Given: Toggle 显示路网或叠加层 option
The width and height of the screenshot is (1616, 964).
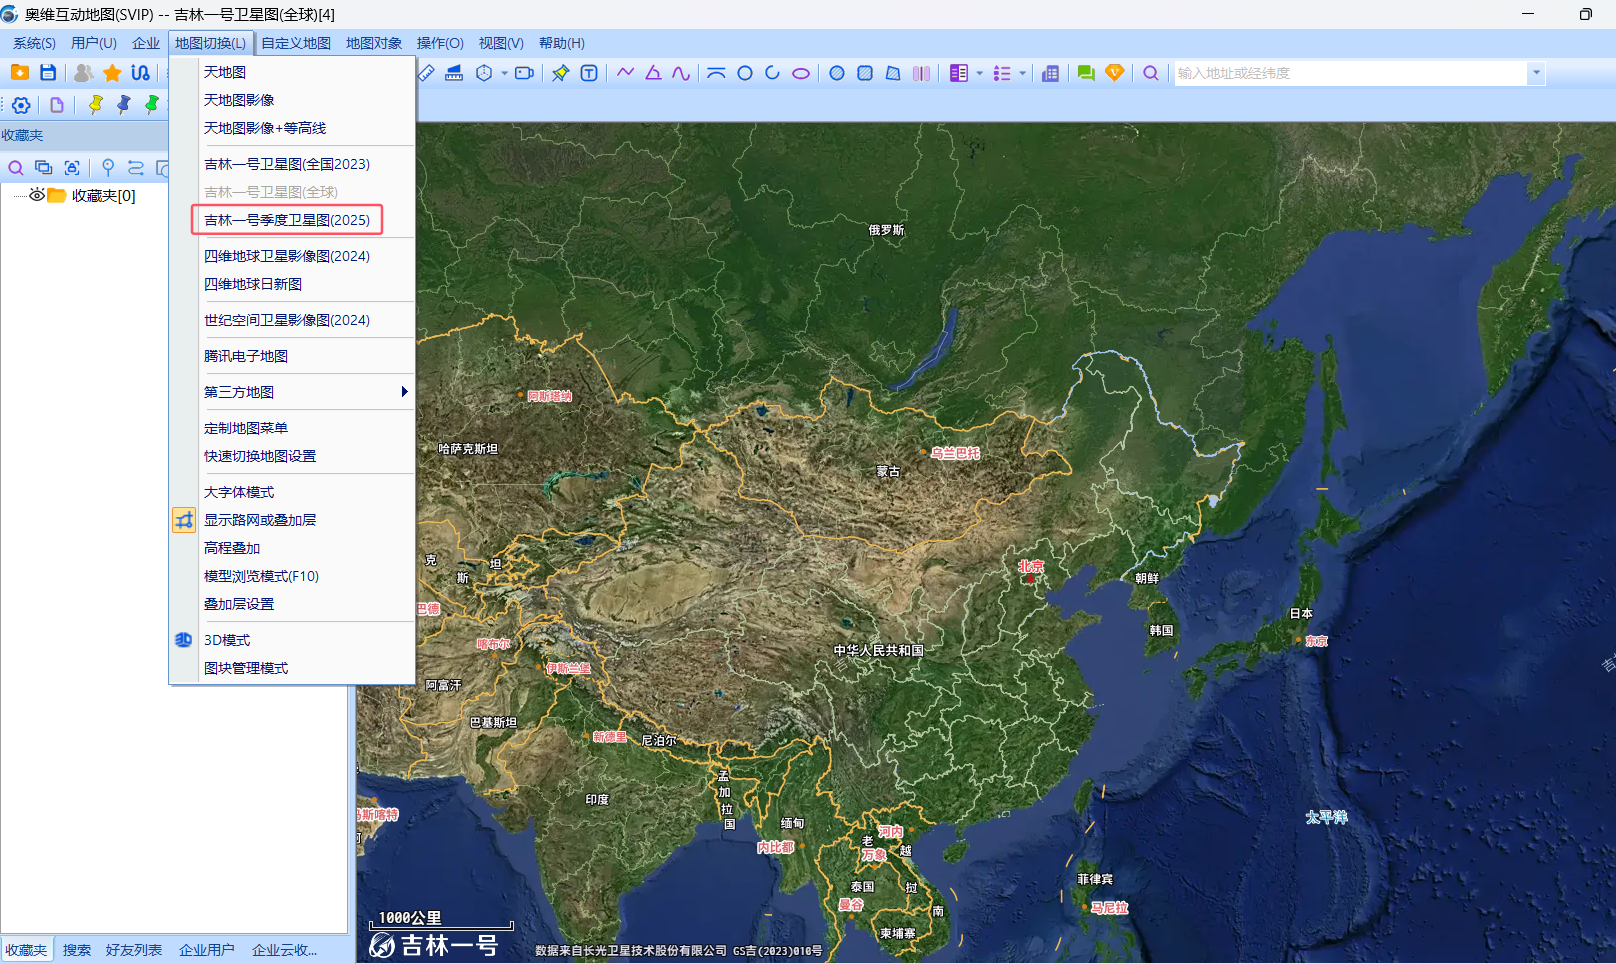Looking at the screenshot, I should click(x=260, y=520).
